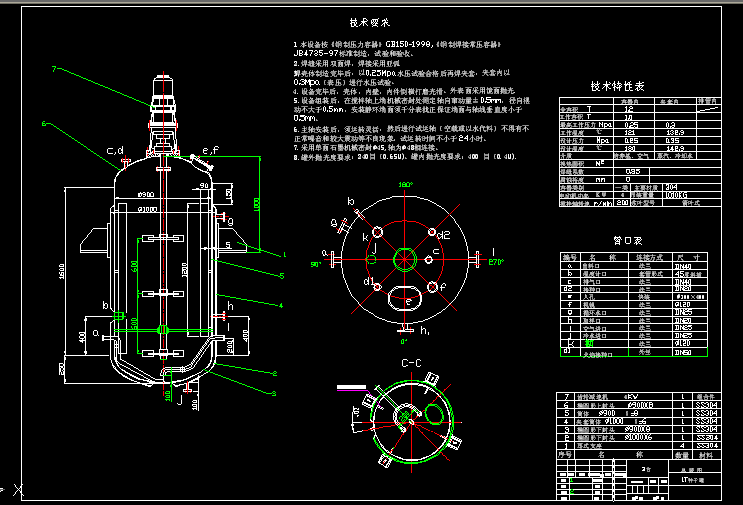Click the 尺寸 header in nozzle table

689,257
